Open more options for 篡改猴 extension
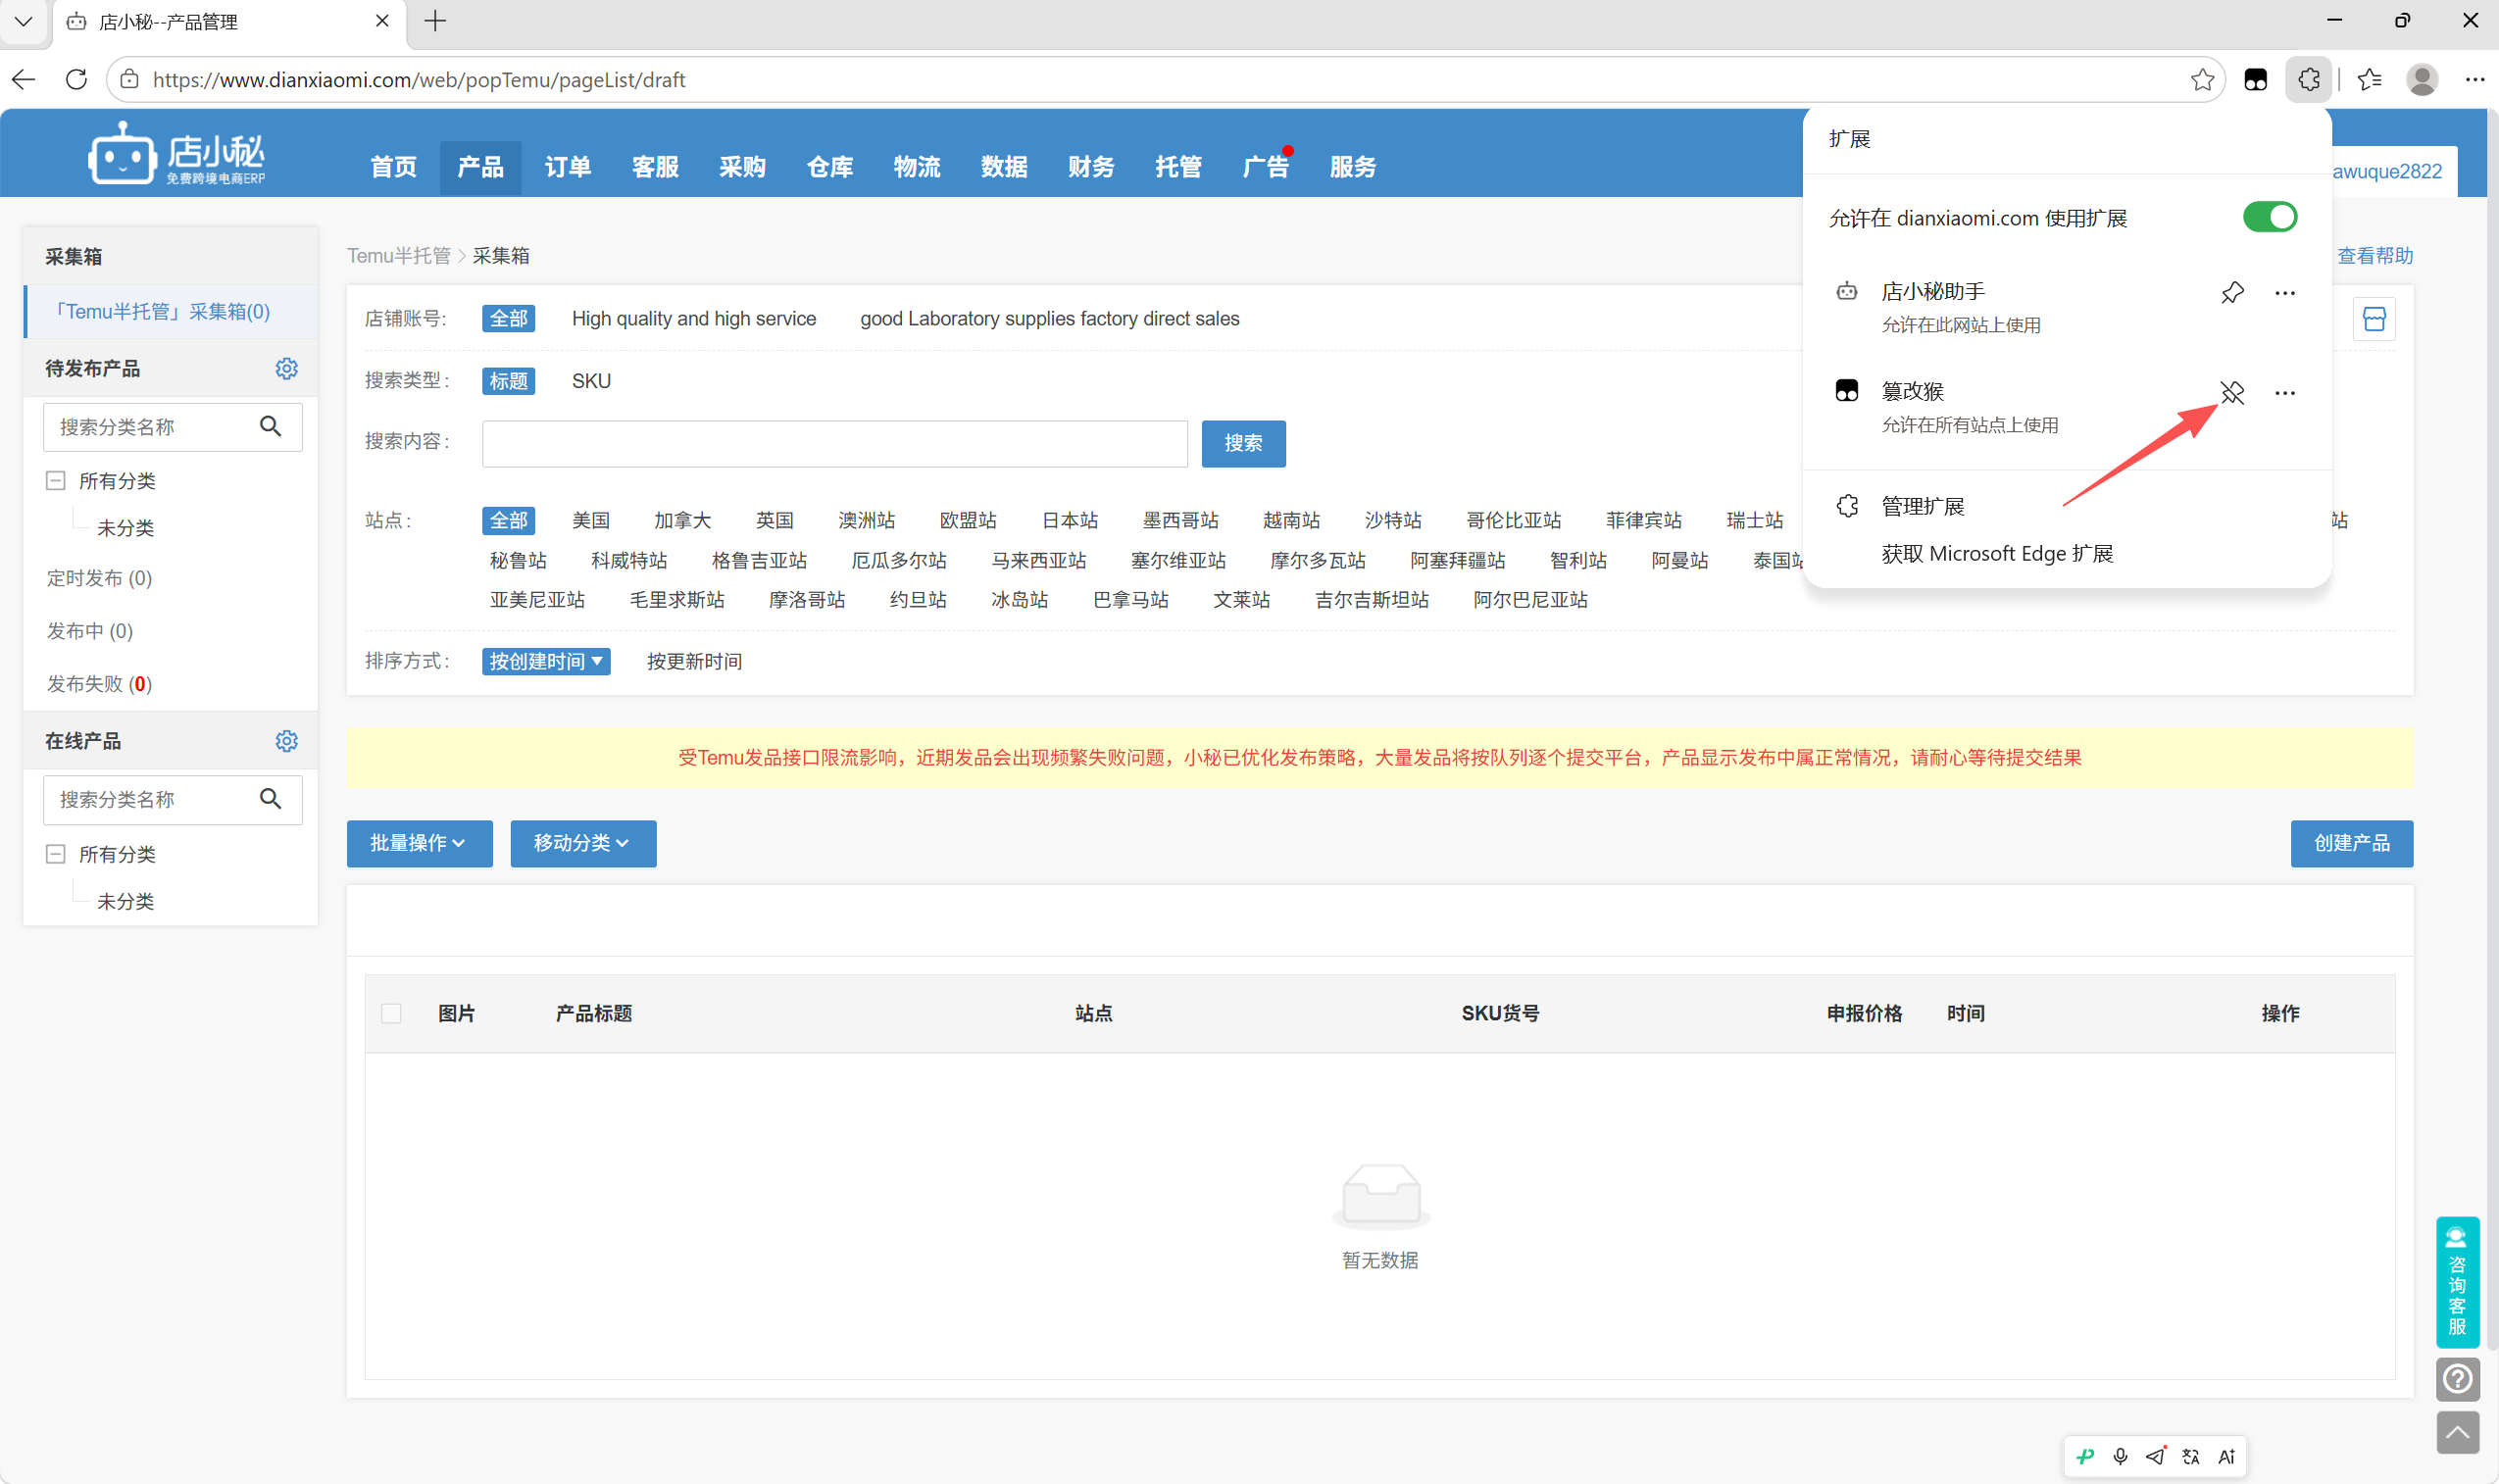Viewport: 2499px width, 1484px height. point(2285,393)
